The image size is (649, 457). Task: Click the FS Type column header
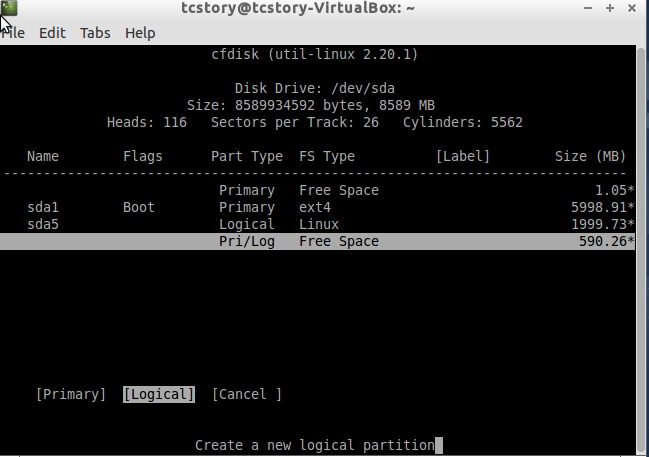[327, 156]
